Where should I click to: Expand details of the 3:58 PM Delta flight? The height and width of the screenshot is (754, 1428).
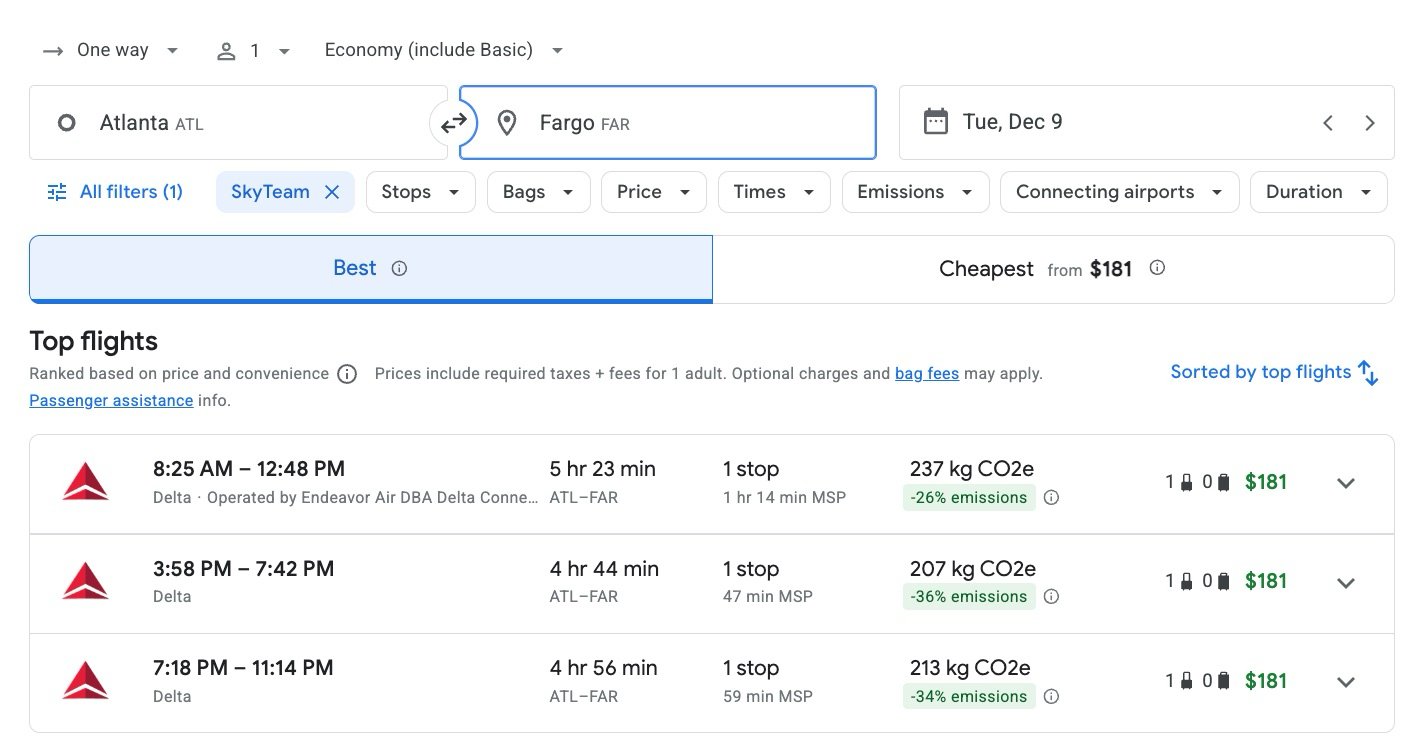[1346, 582]
